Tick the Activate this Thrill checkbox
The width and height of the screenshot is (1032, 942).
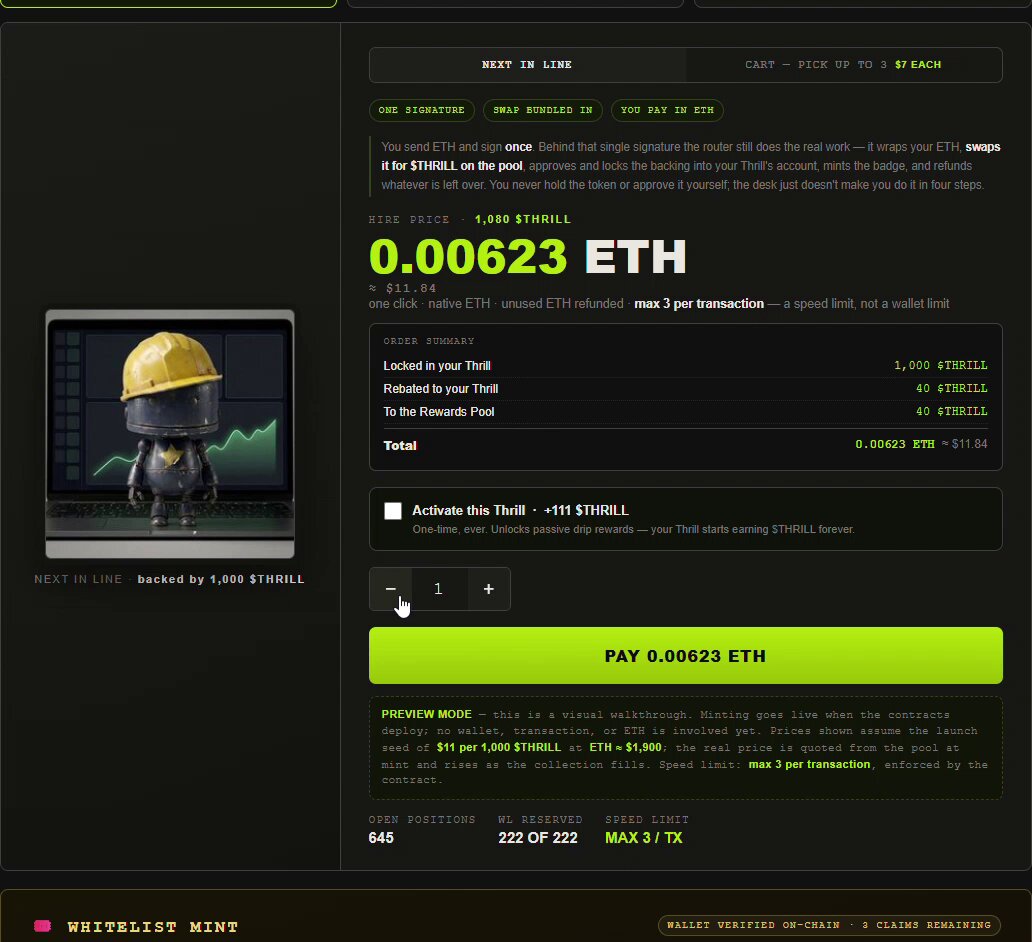tap(393, 511)
